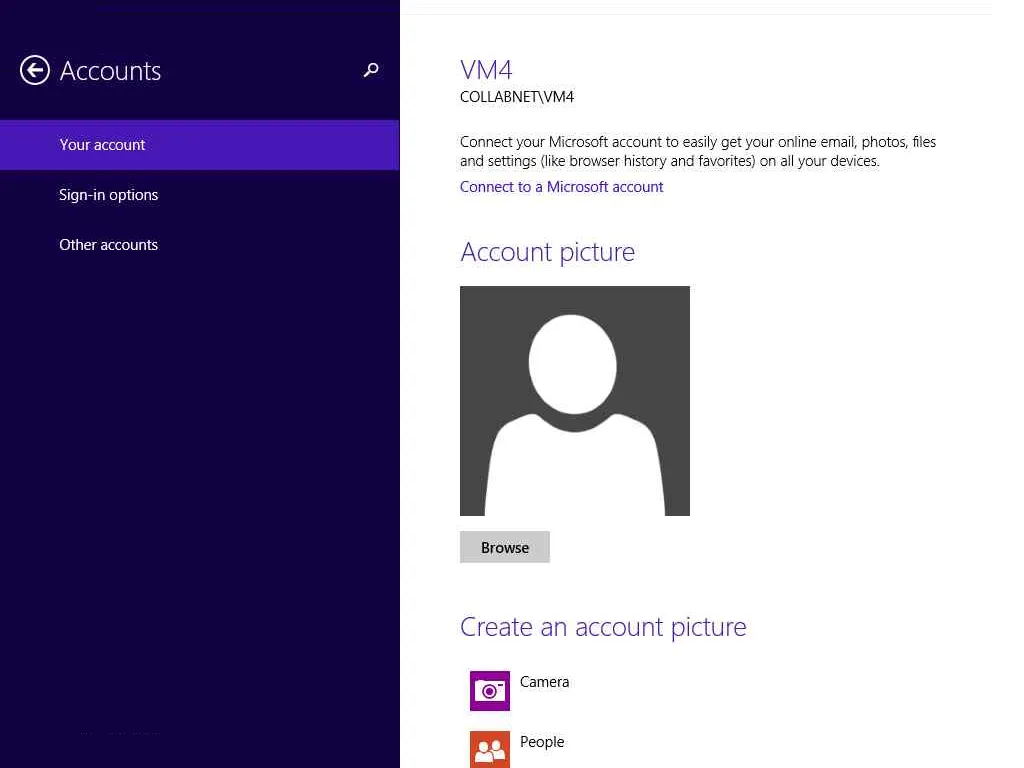The height and width of the screenshot is (768, 1024).
Task: Click Connect to a Microsoft account link
Action: pos(561,187)
